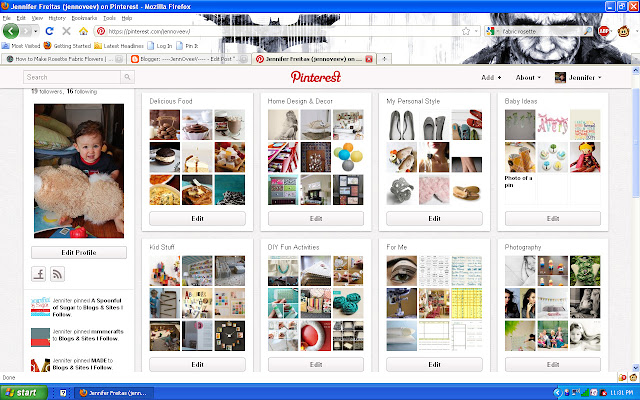This screenshot has height=400, width=640.
Task: Click the Pinterest logo
Action: pos(316,77)
